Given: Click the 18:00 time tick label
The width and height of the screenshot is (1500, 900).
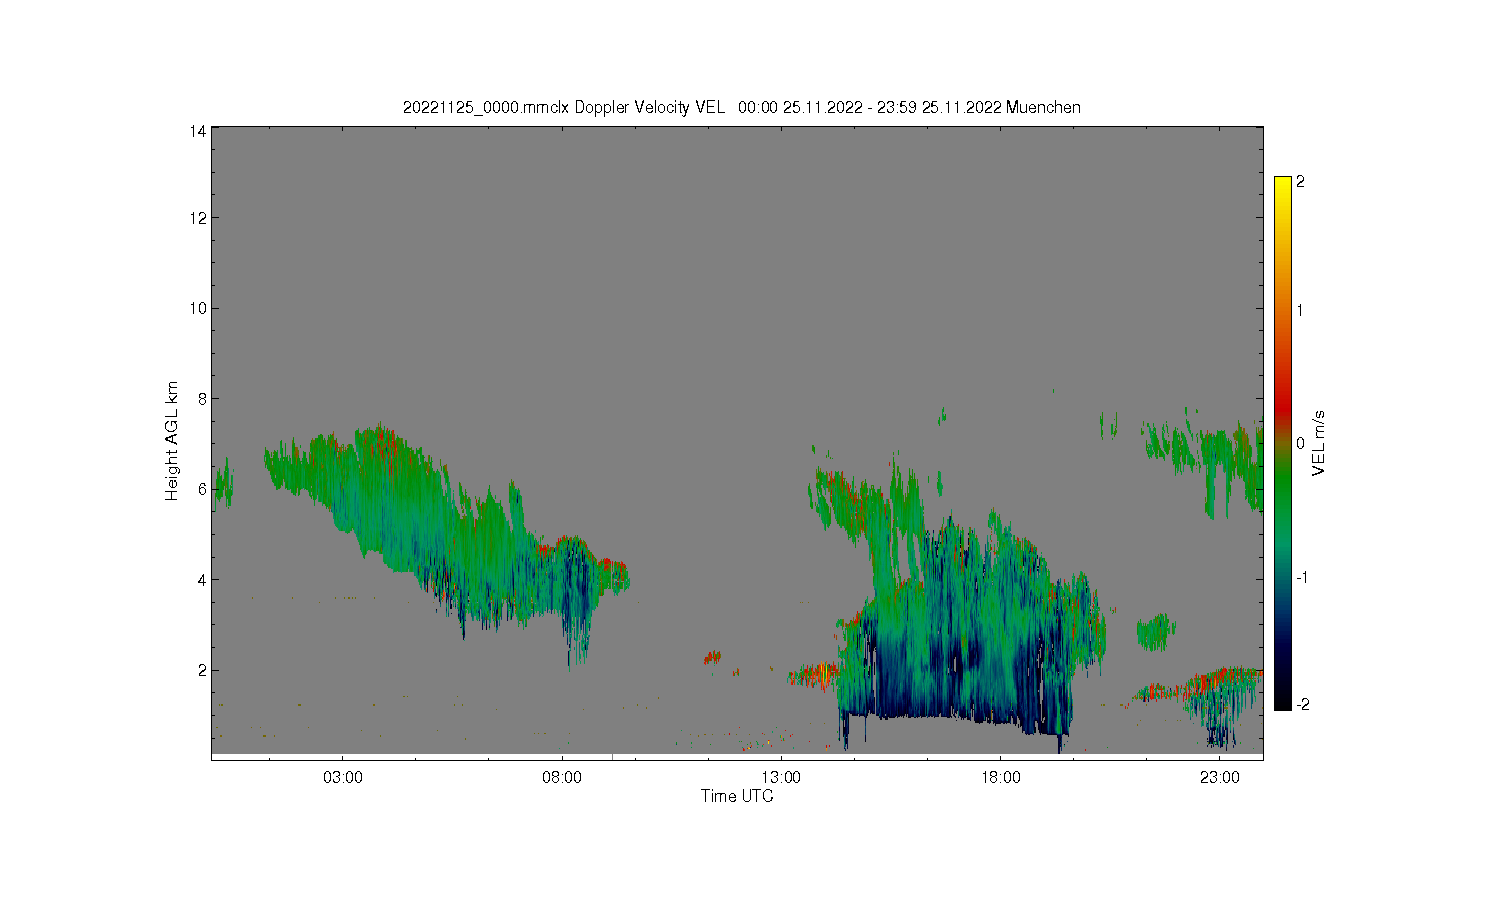Looking at the screenshot, I should click(1001, 778).
